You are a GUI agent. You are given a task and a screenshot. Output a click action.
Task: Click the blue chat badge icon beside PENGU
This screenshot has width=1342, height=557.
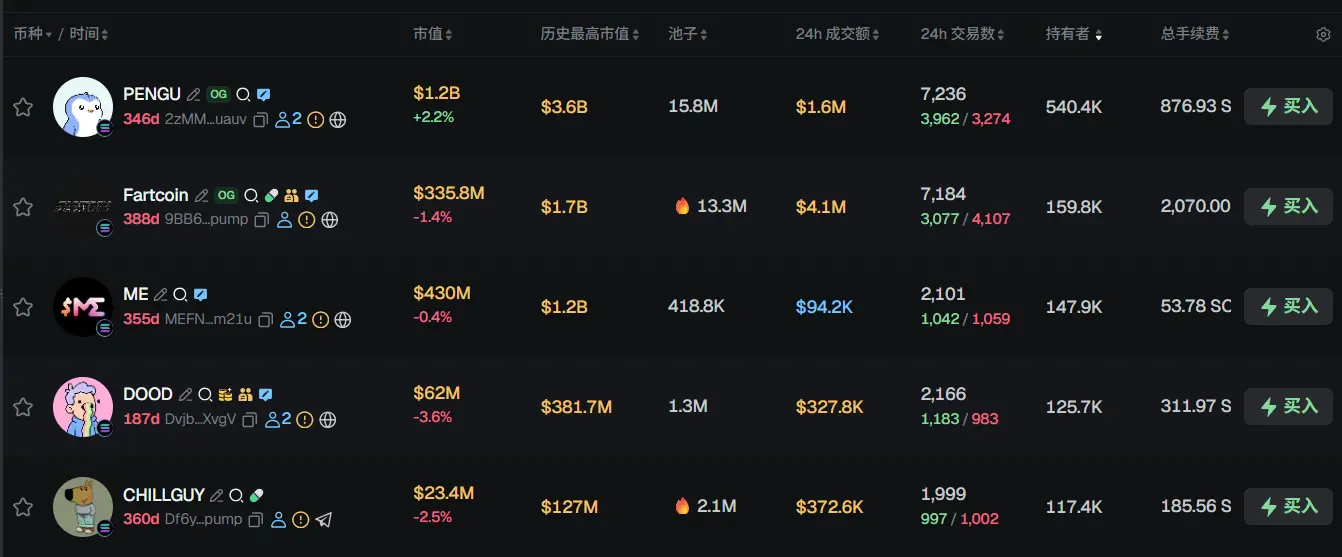(x=263, y=95)
